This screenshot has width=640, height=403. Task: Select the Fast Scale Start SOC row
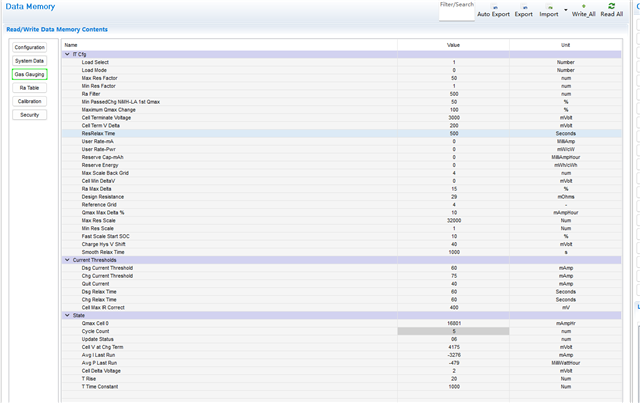click(342, 236)
